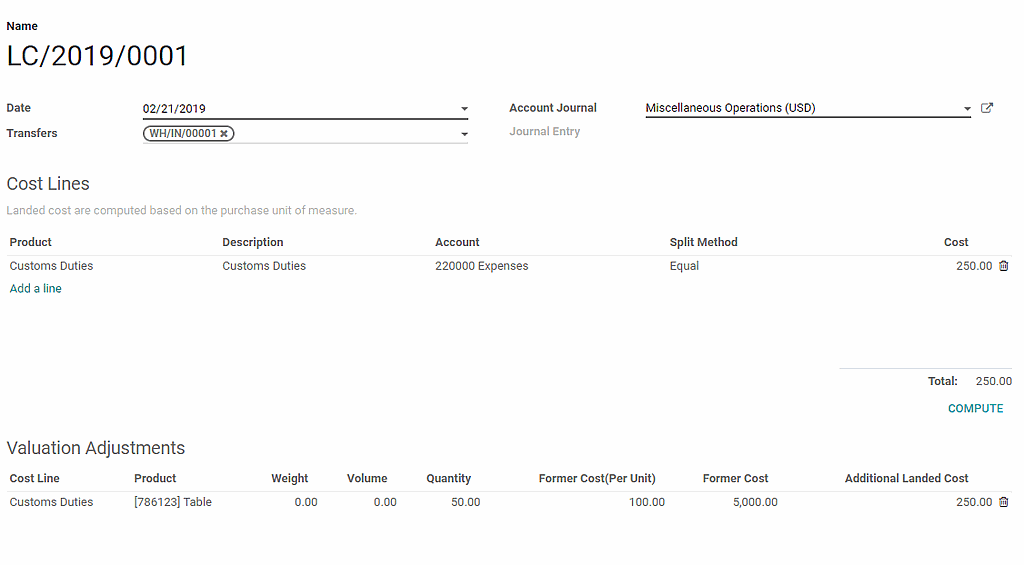Screen dimensions: 1024x565
Task: Click the 220000 Expenses account cell
Action: (x=482, y=266)
